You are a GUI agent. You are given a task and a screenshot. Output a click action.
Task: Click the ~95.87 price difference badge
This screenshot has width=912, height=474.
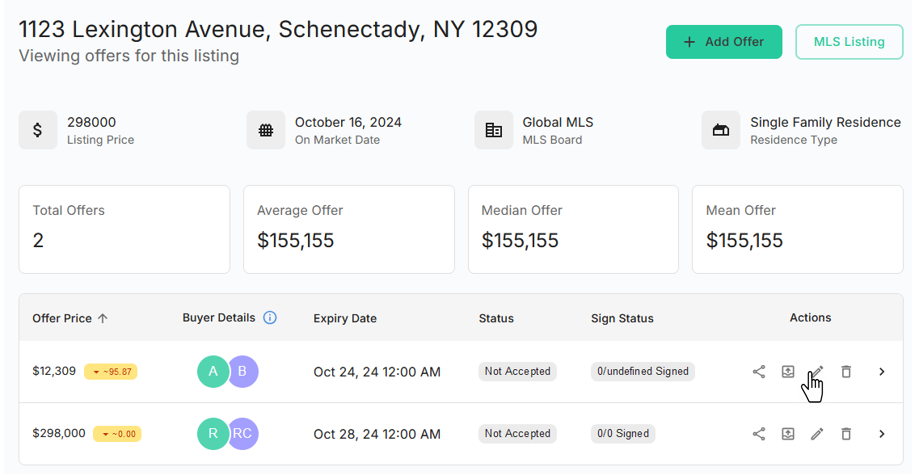111,372
